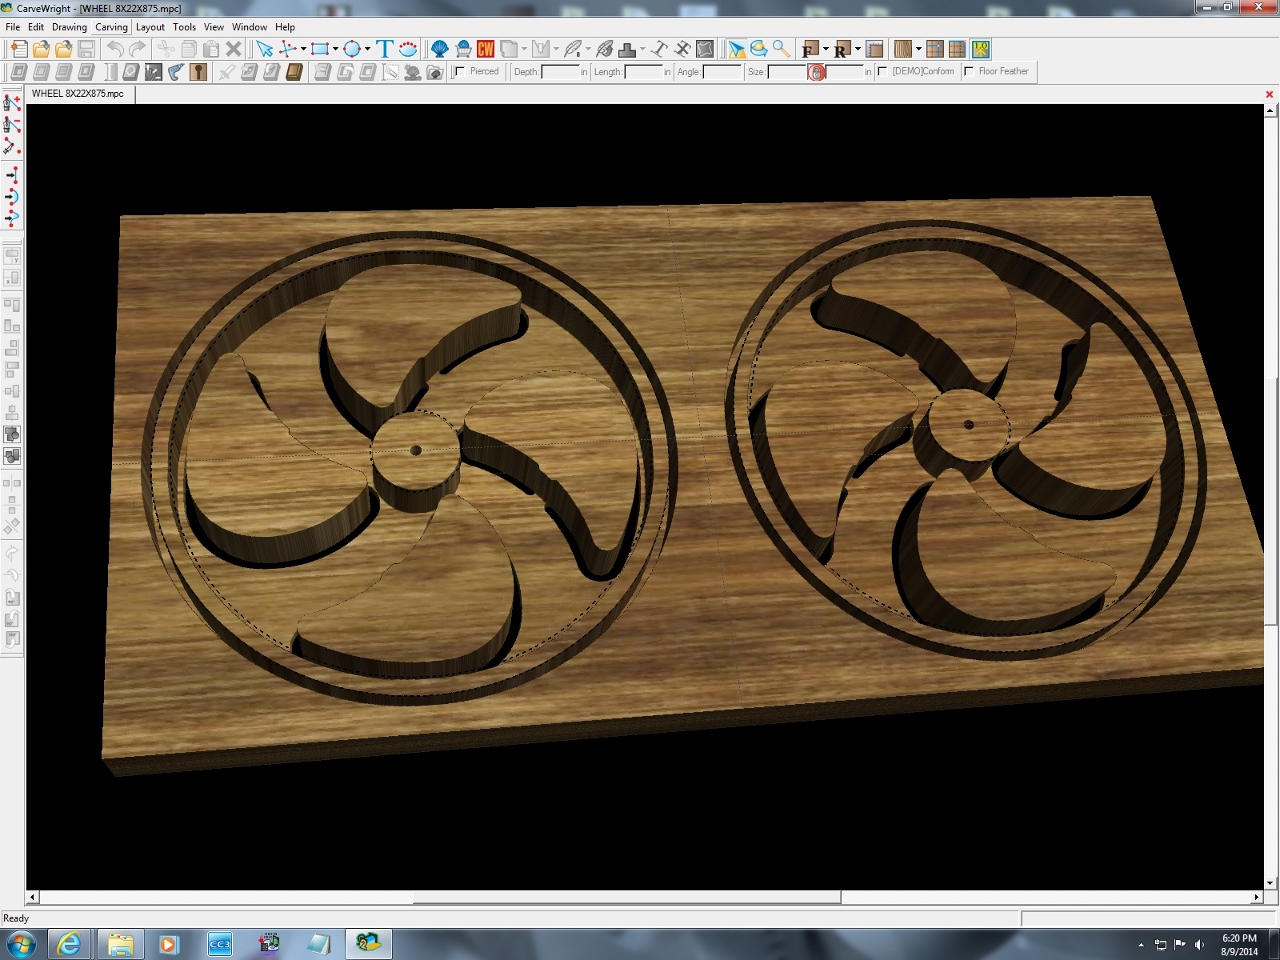The image size is (1280, 960).
Task: Expand the front view F dropdown arrow
Action: pos(825,49)
